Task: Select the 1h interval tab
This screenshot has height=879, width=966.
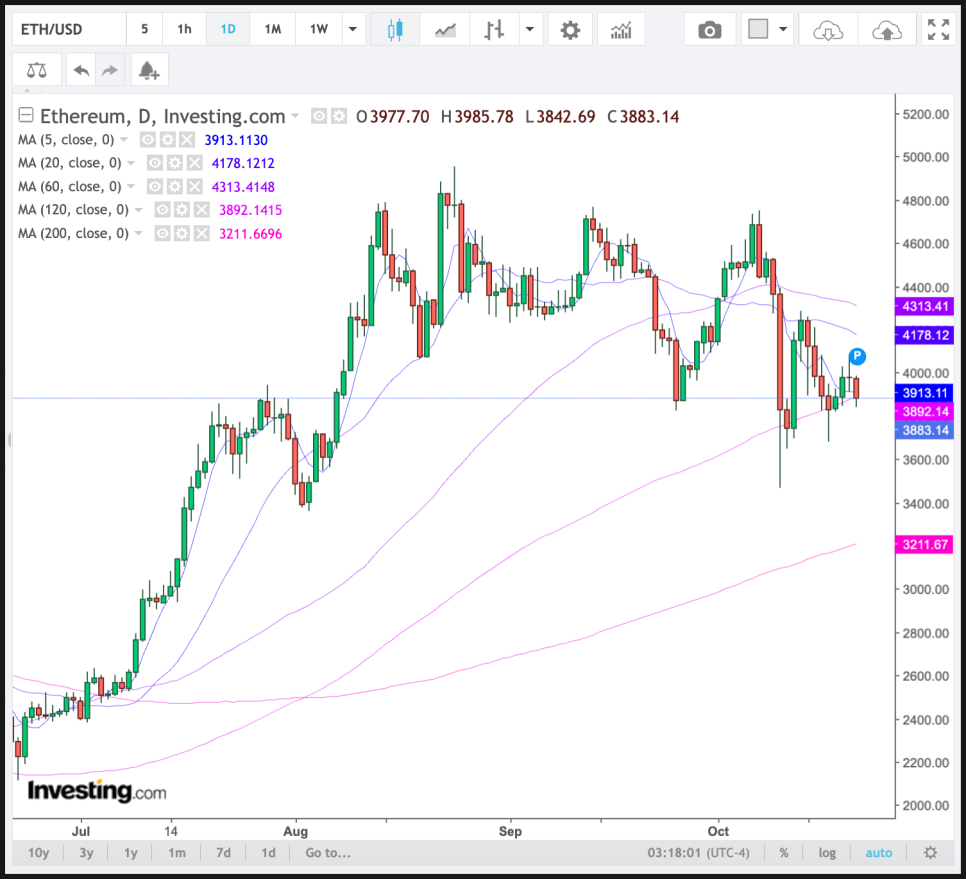Action: tap(185, 29)
